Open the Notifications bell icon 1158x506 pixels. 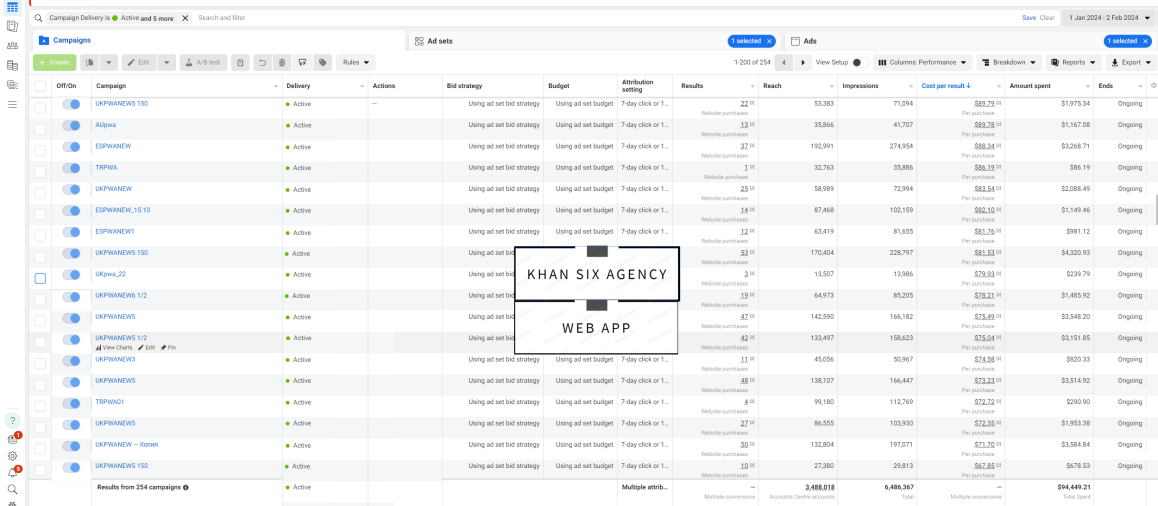coord(12,473)
